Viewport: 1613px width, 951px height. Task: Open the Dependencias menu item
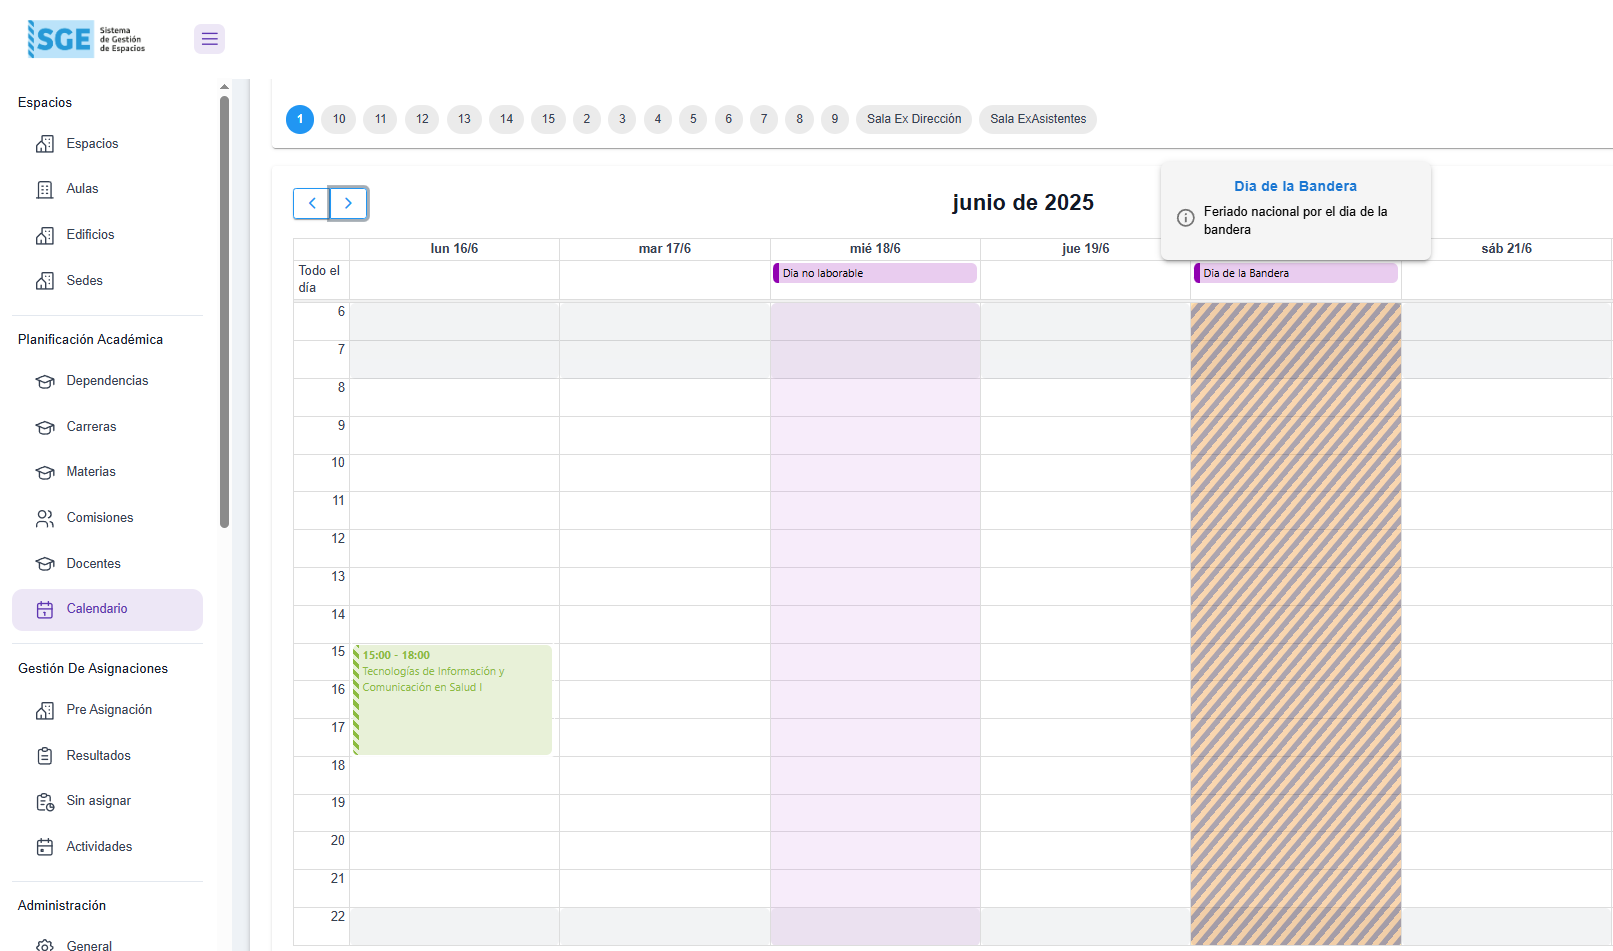click(x=107, y=381)
